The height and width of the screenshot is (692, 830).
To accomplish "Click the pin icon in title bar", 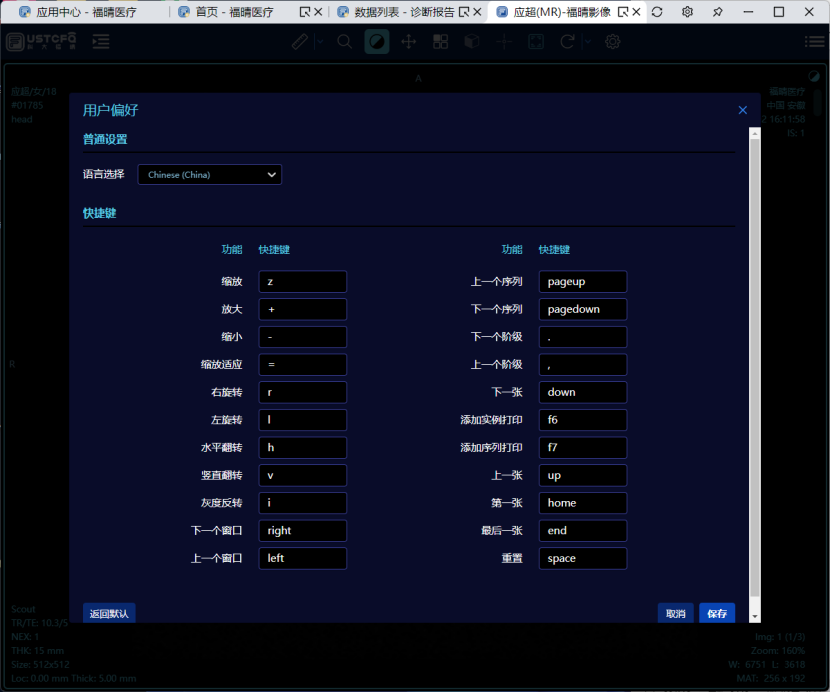I will click(x=717, y=12).
